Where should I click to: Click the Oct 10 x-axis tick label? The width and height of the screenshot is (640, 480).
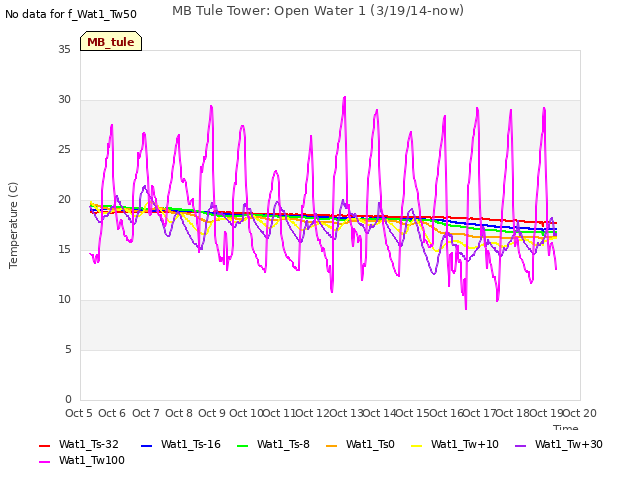[x=246, y=413]
